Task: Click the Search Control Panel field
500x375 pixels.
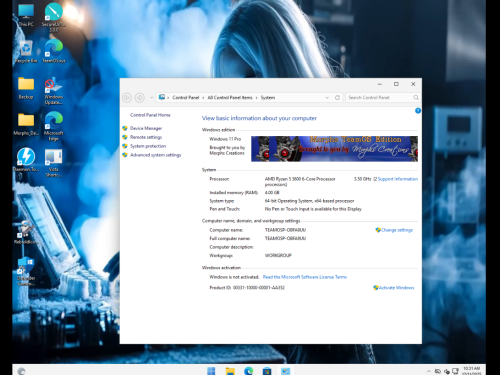Action: (x=382, y=98)
